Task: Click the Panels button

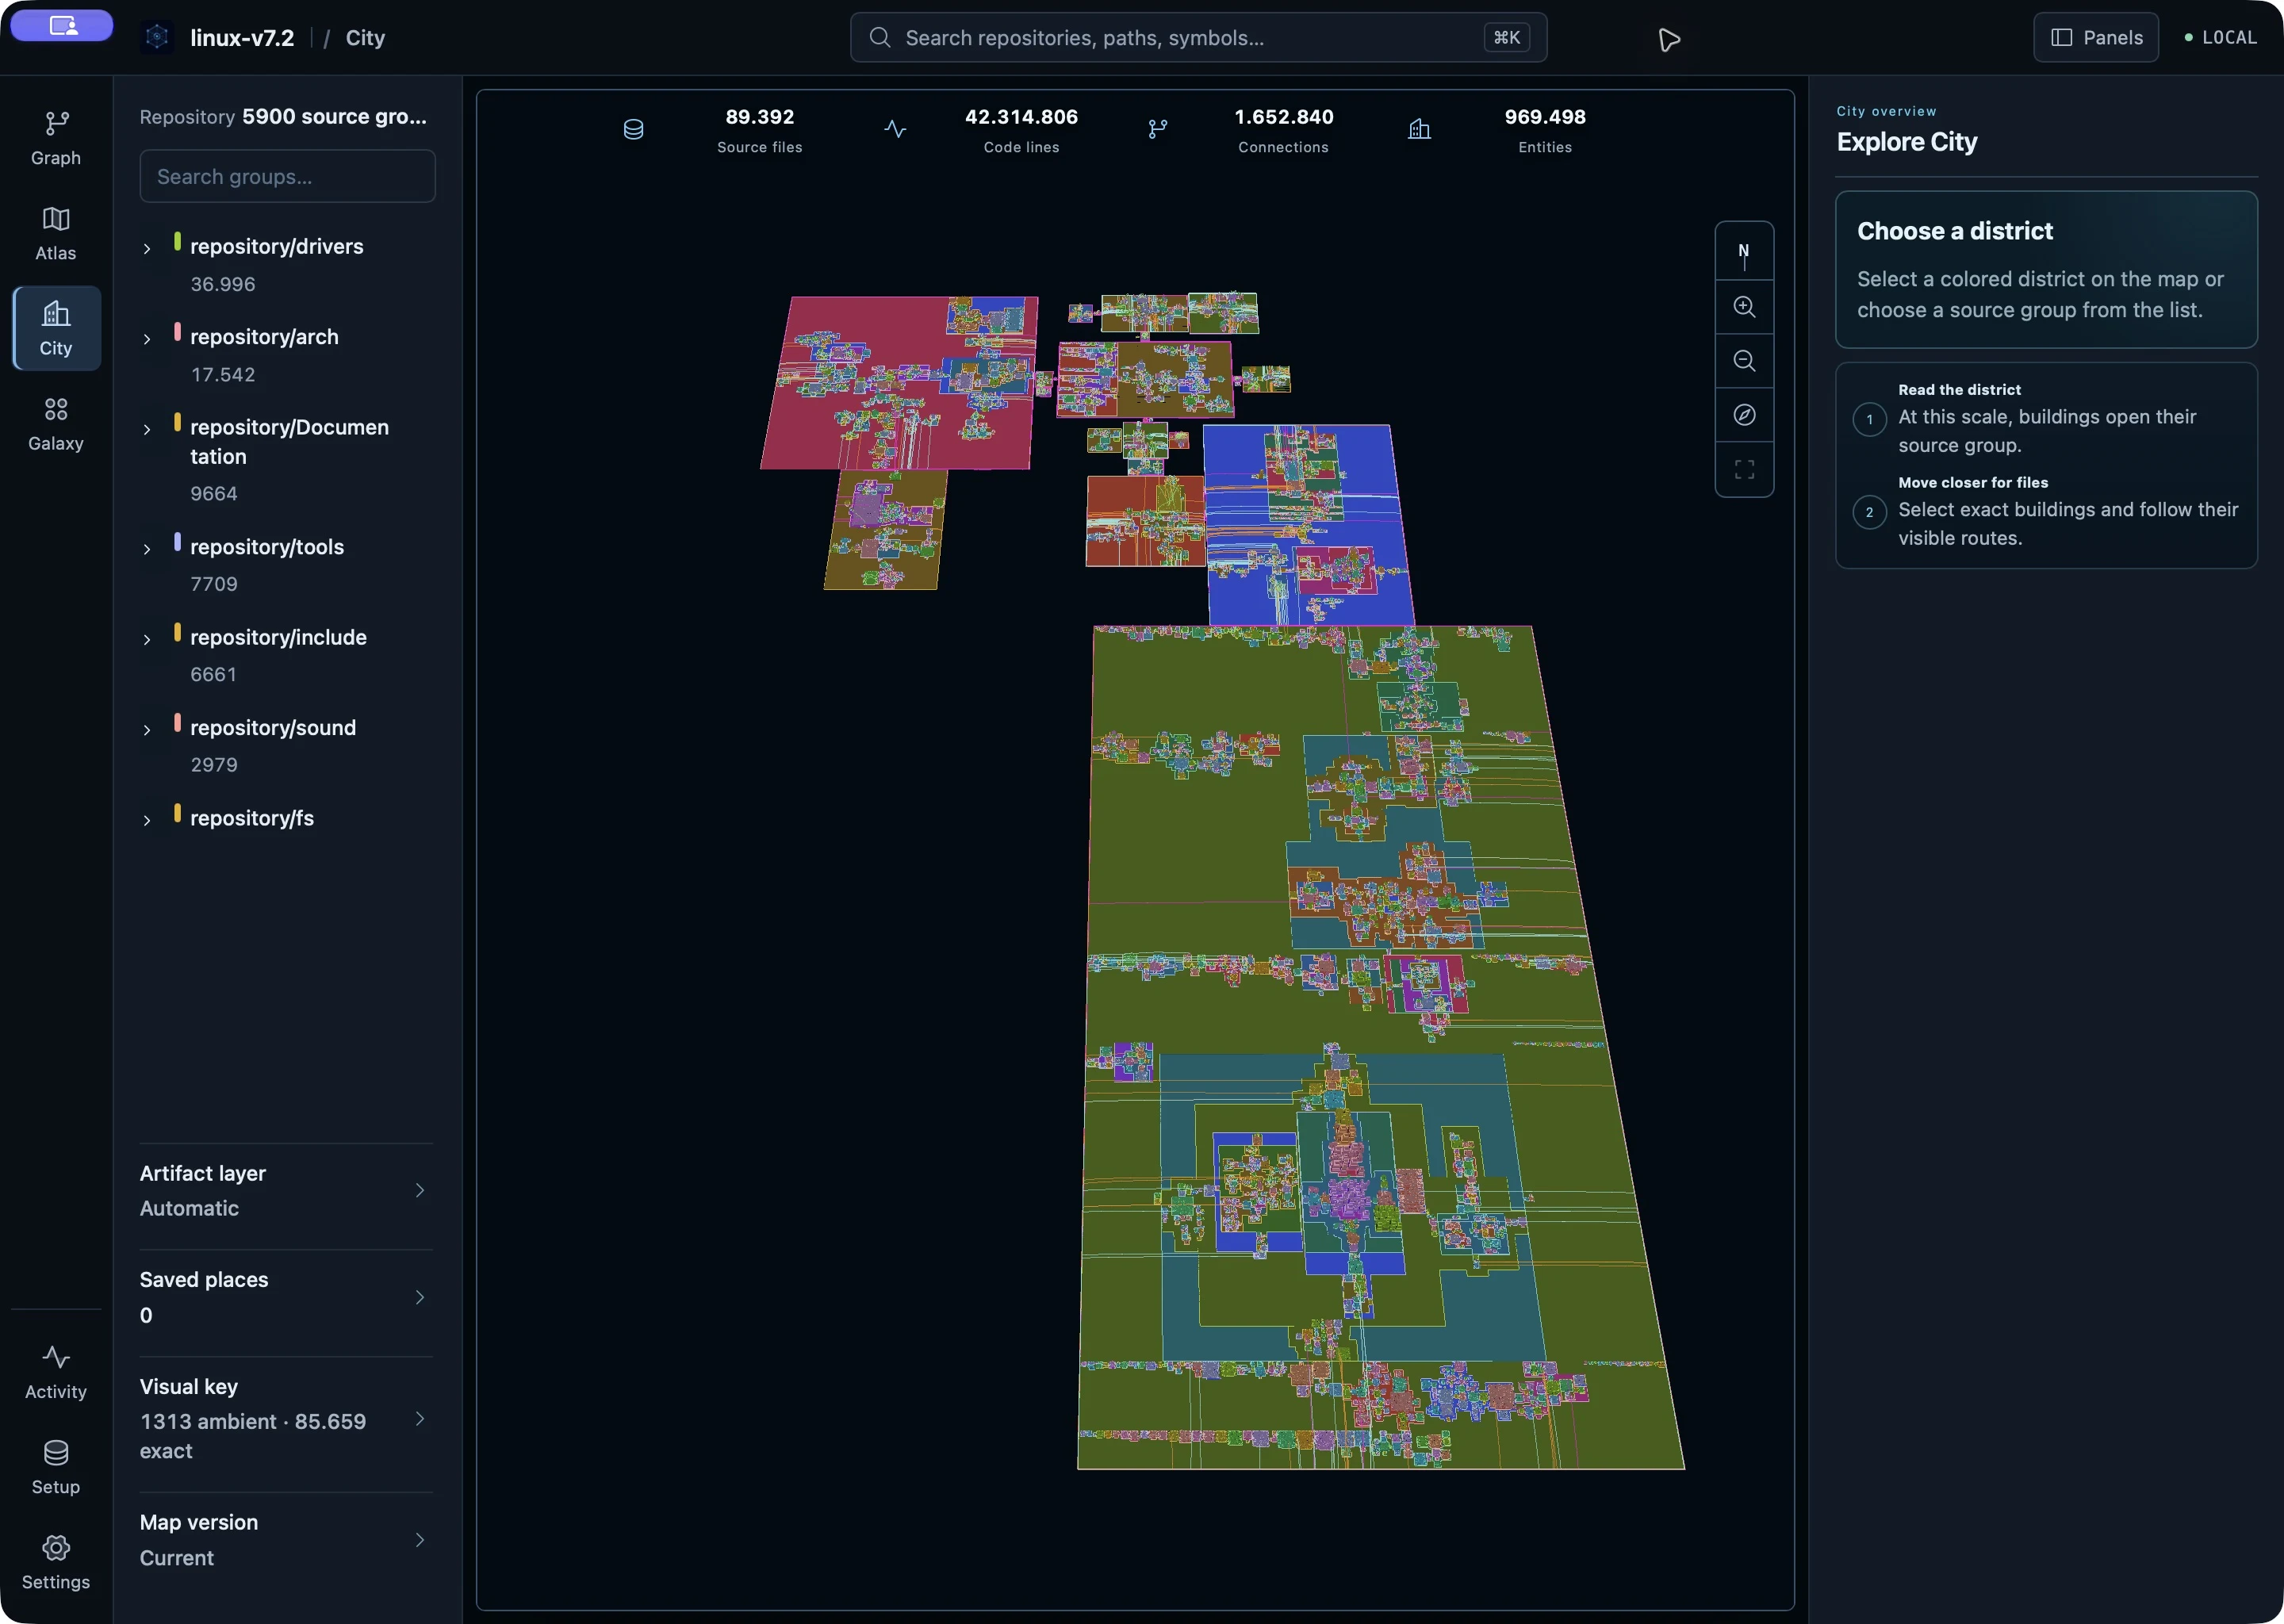Action: coord(2096,38)
